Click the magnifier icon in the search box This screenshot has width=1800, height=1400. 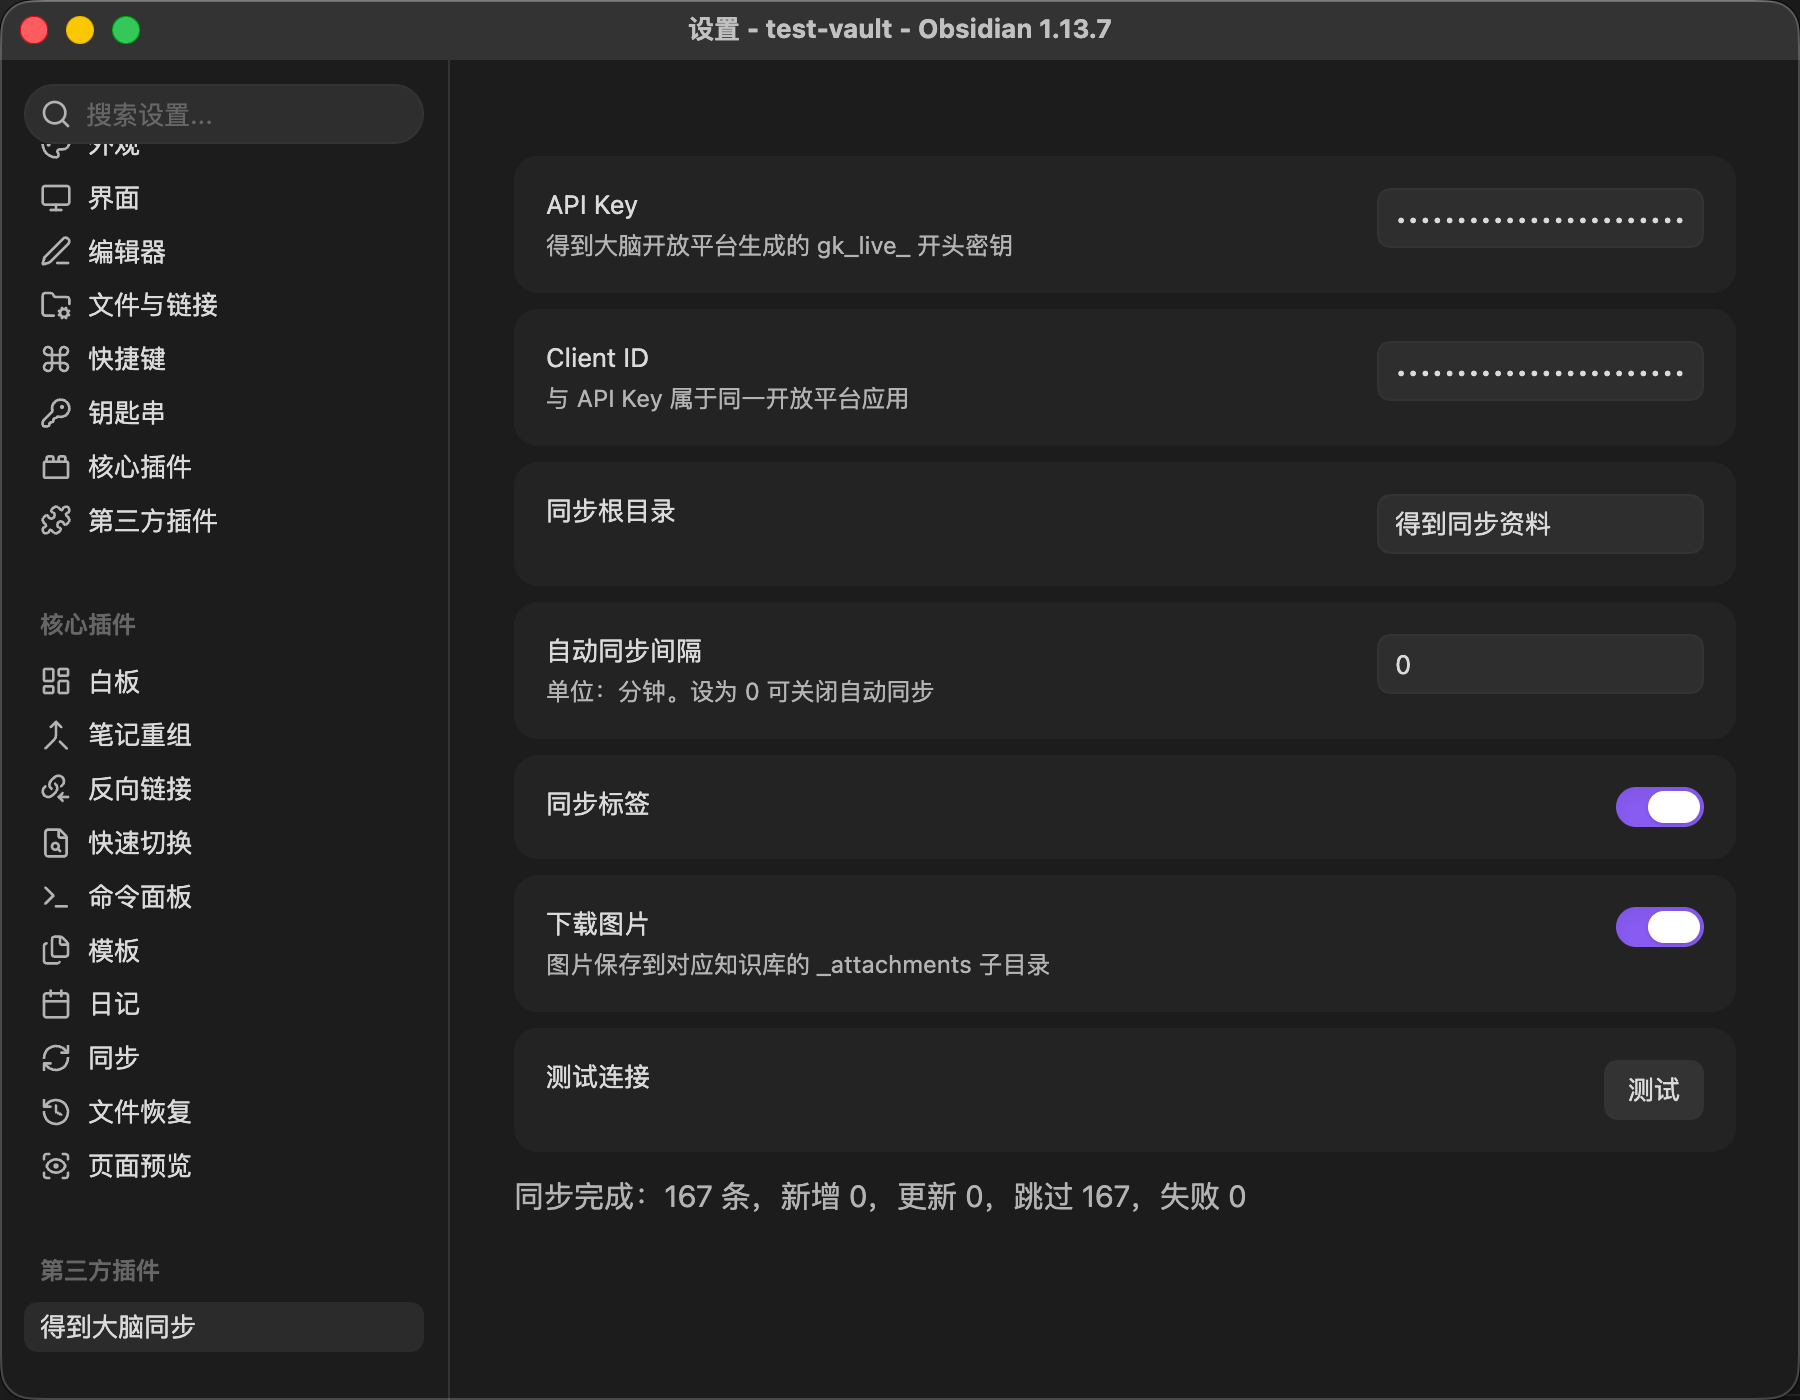pyautogui.click(x=56, y=114)
